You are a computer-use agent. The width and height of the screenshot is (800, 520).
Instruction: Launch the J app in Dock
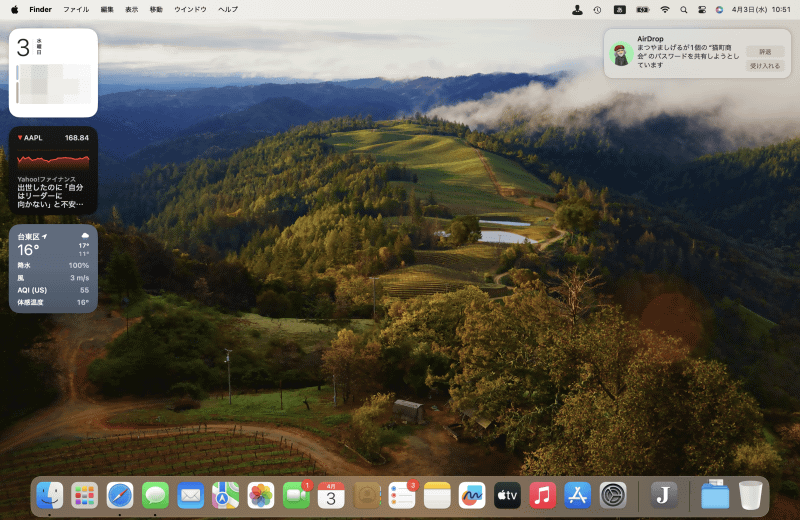pyautogui.click(x=664, y=495)
